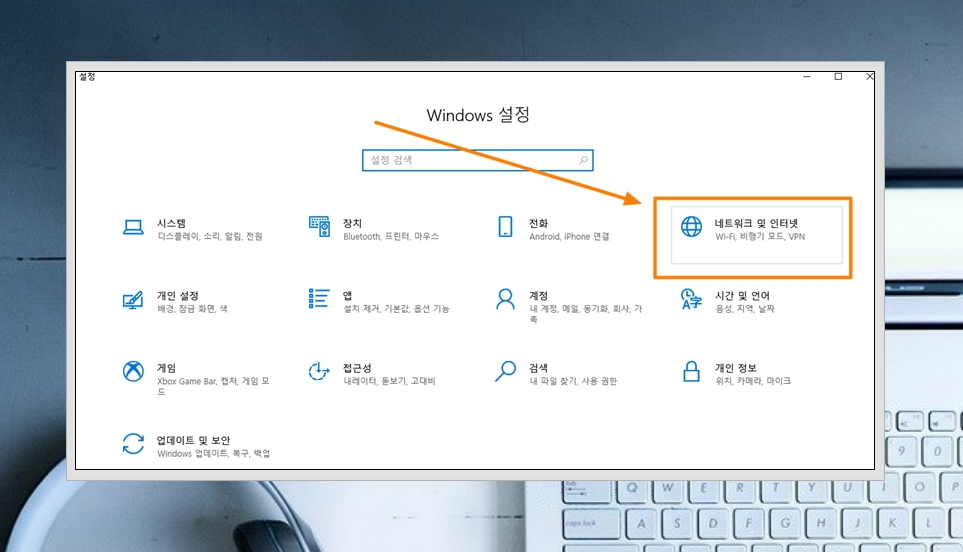Screen dimensions: 963x552
Task: Open the 장치 keyboard and speaker icon
Action: point(319,227)
